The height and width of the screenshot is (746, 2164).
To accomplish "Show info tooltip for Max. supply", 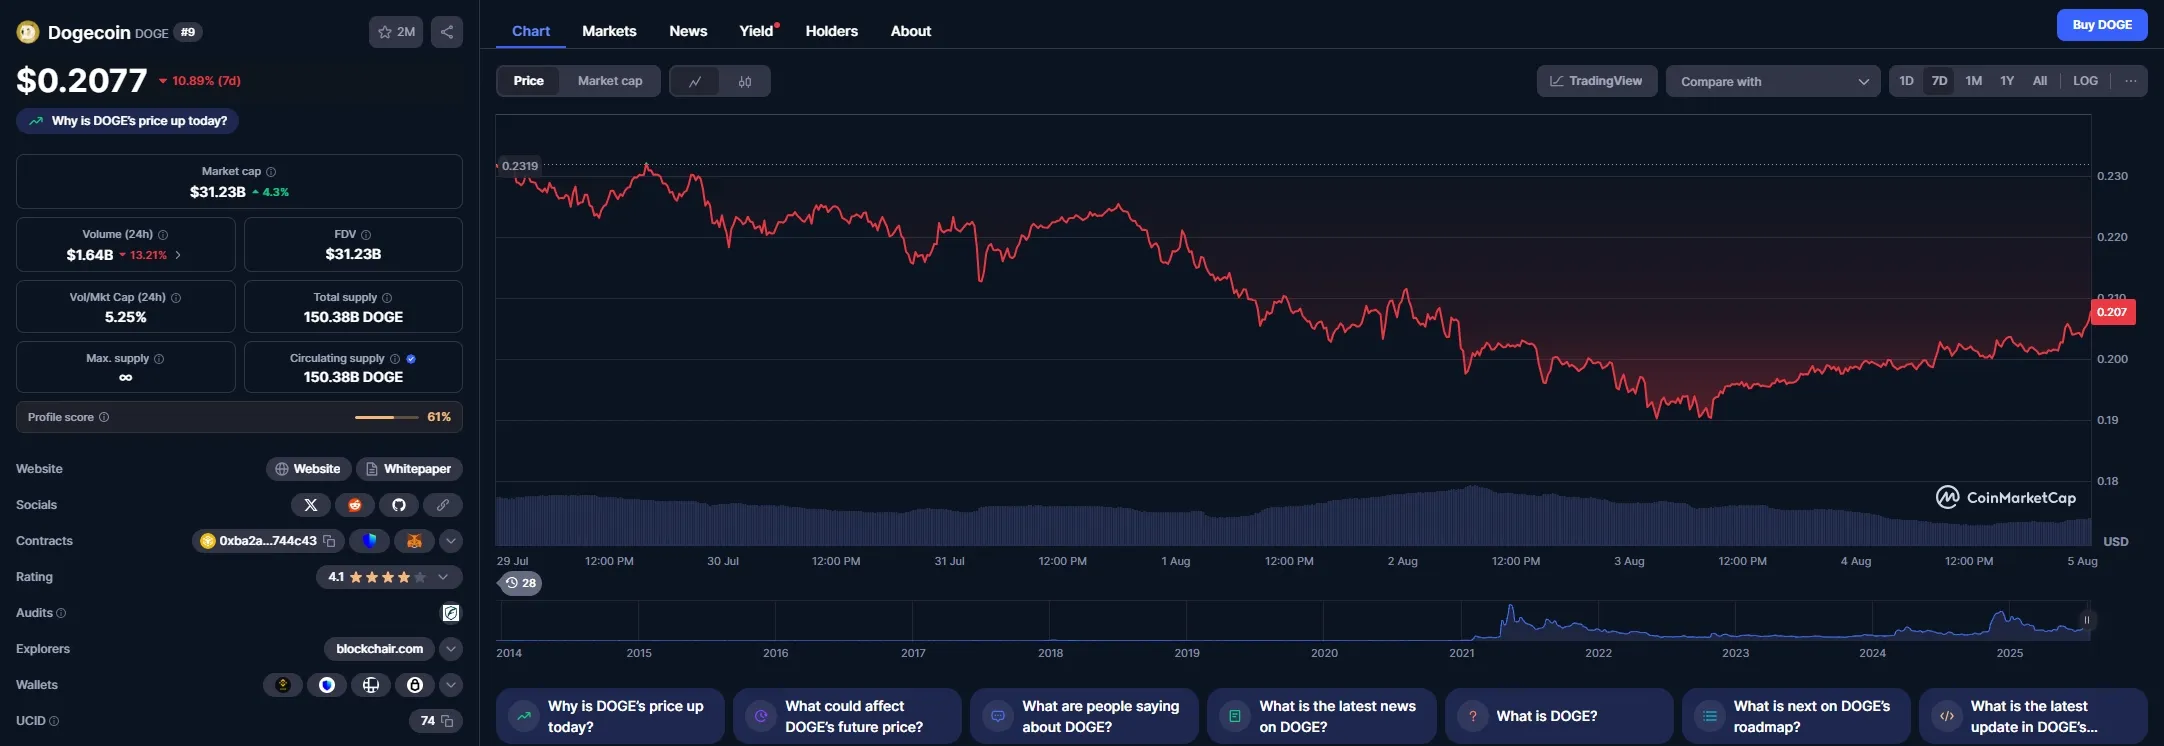I will coord(159,359).
